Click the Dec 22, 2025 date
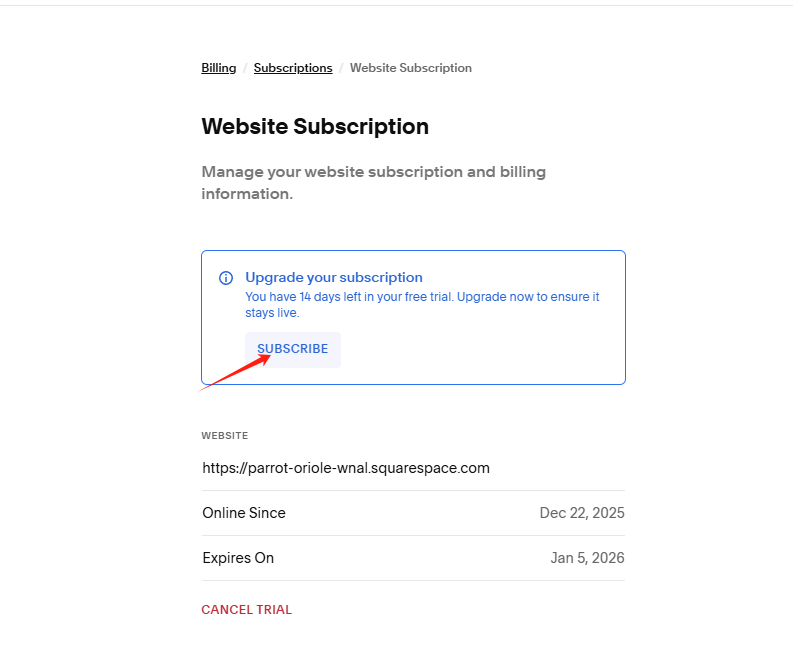 pyautogui.click(x=582, y=513)
